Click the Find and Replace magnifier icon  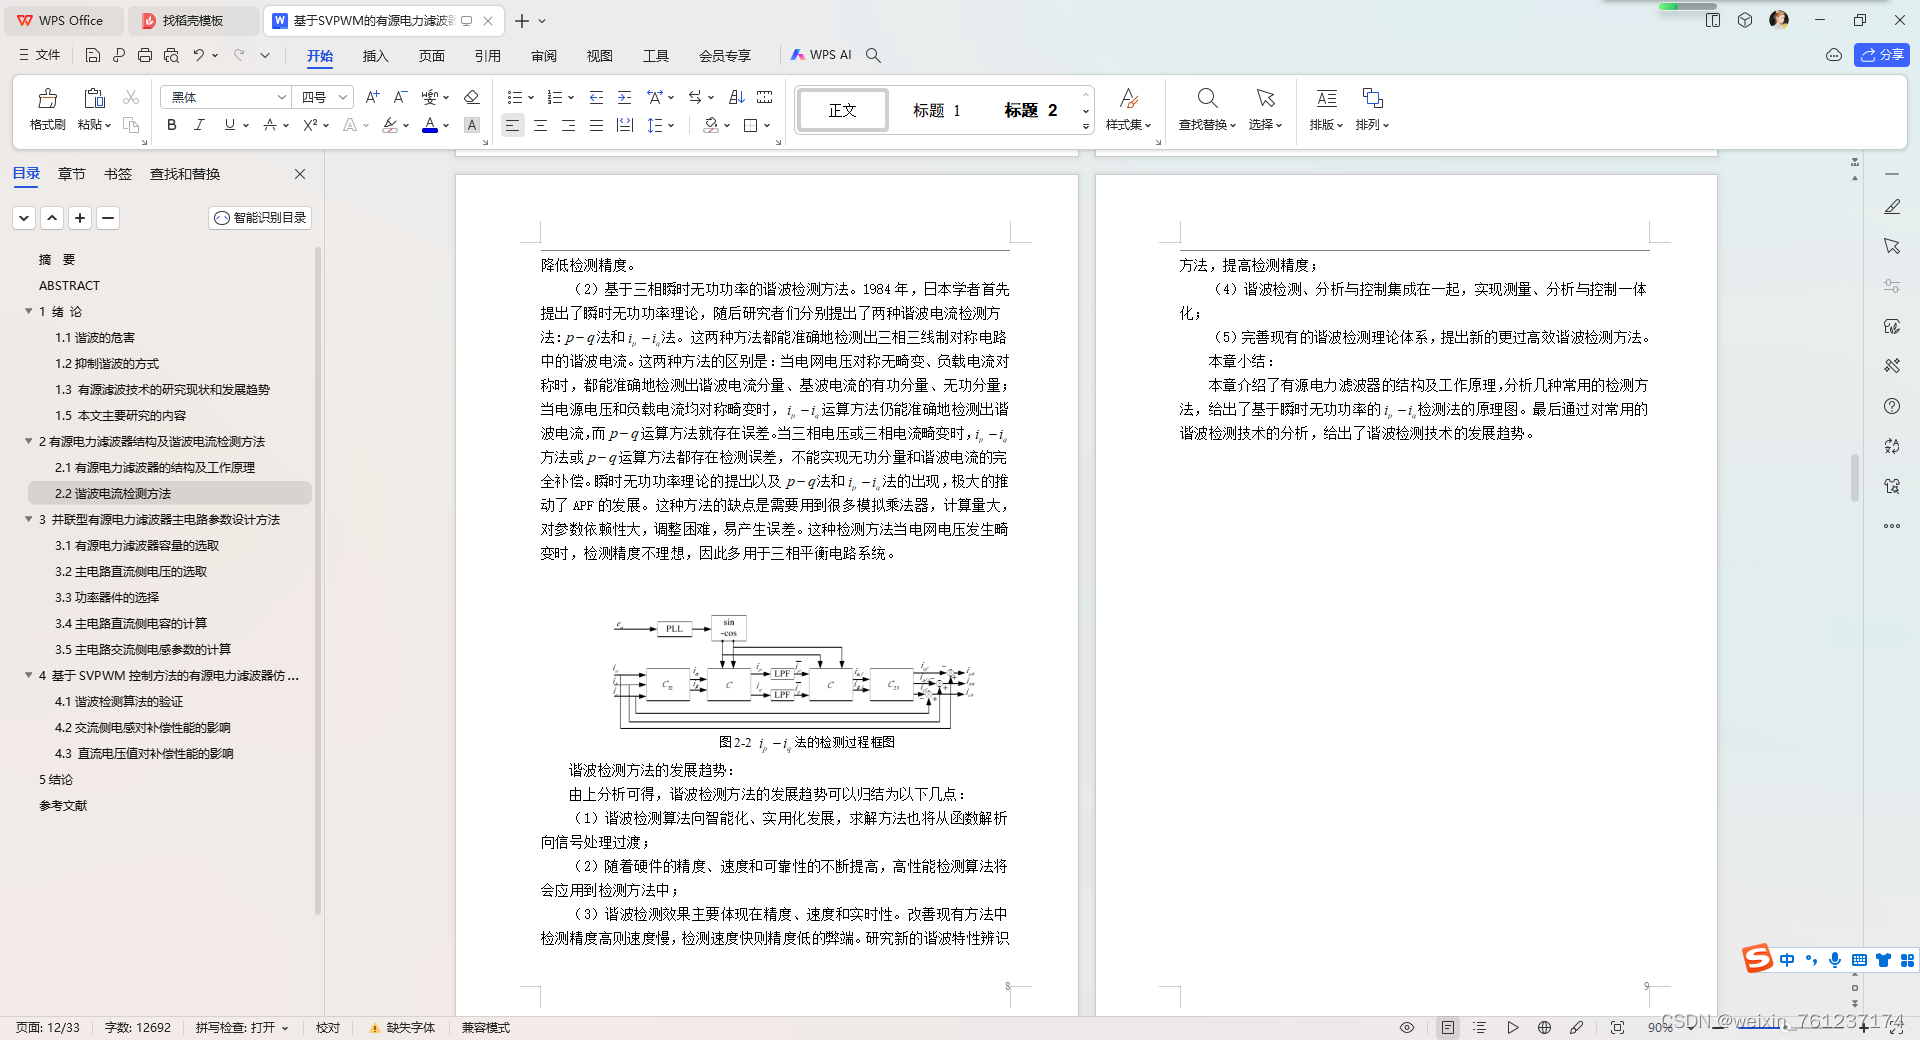[1207, 98]
